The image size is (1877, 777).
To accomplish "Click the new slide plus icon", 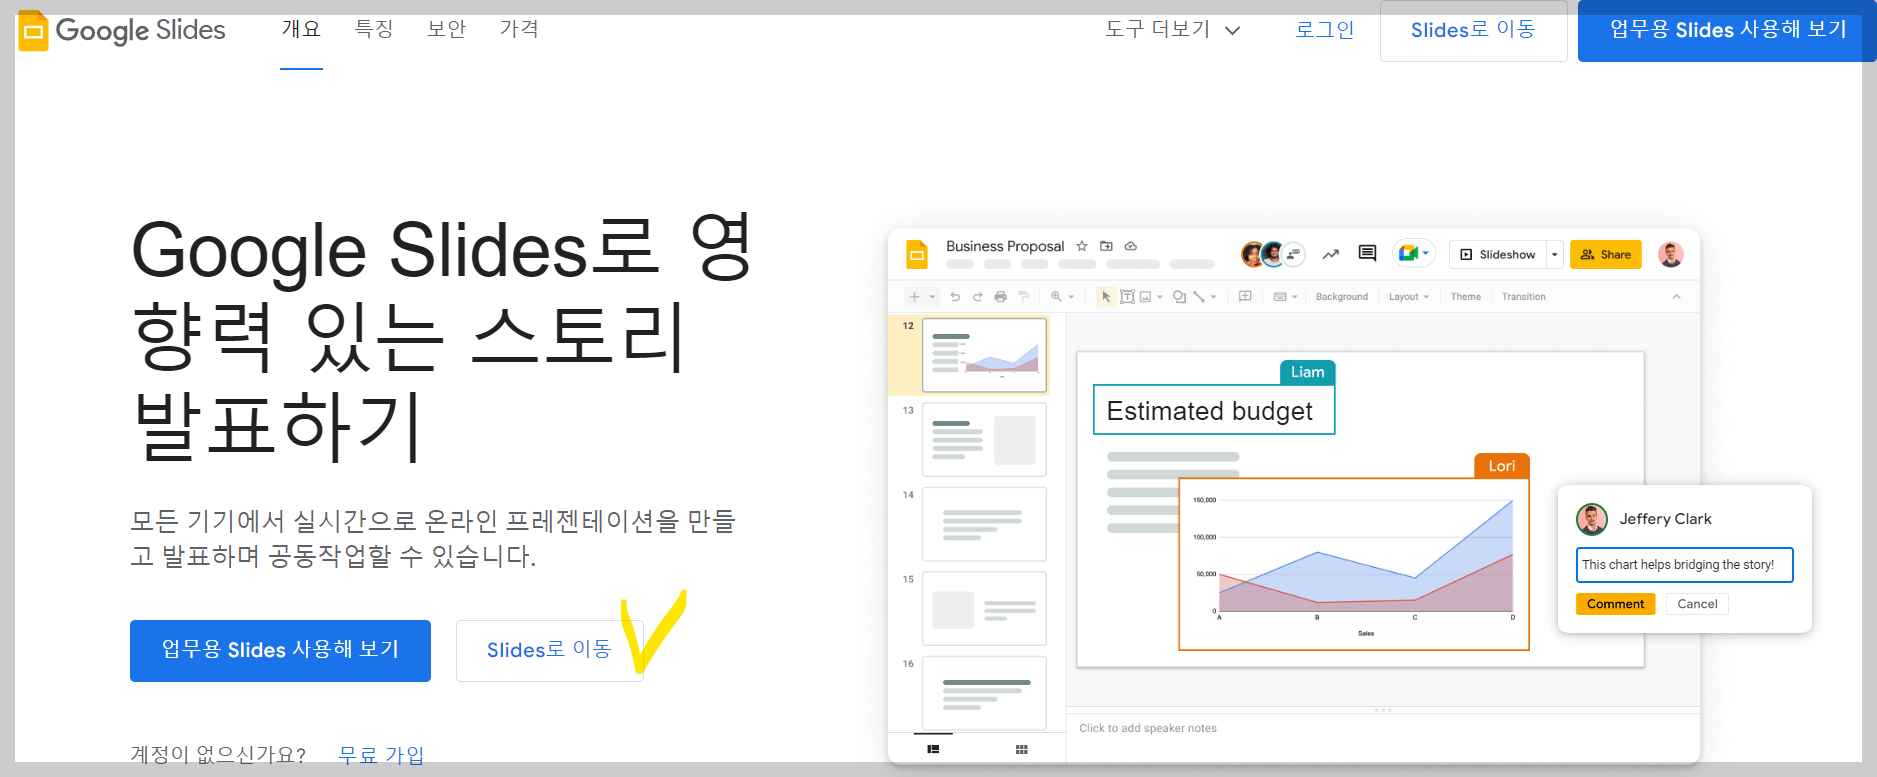I will coord(914,297).
